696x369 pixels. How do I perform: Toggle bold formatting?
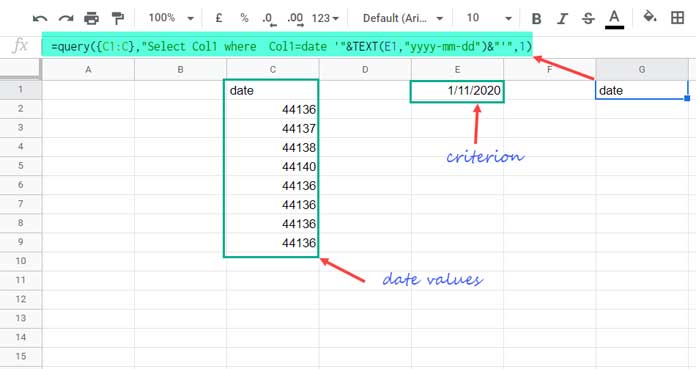[x=536, y=19]
